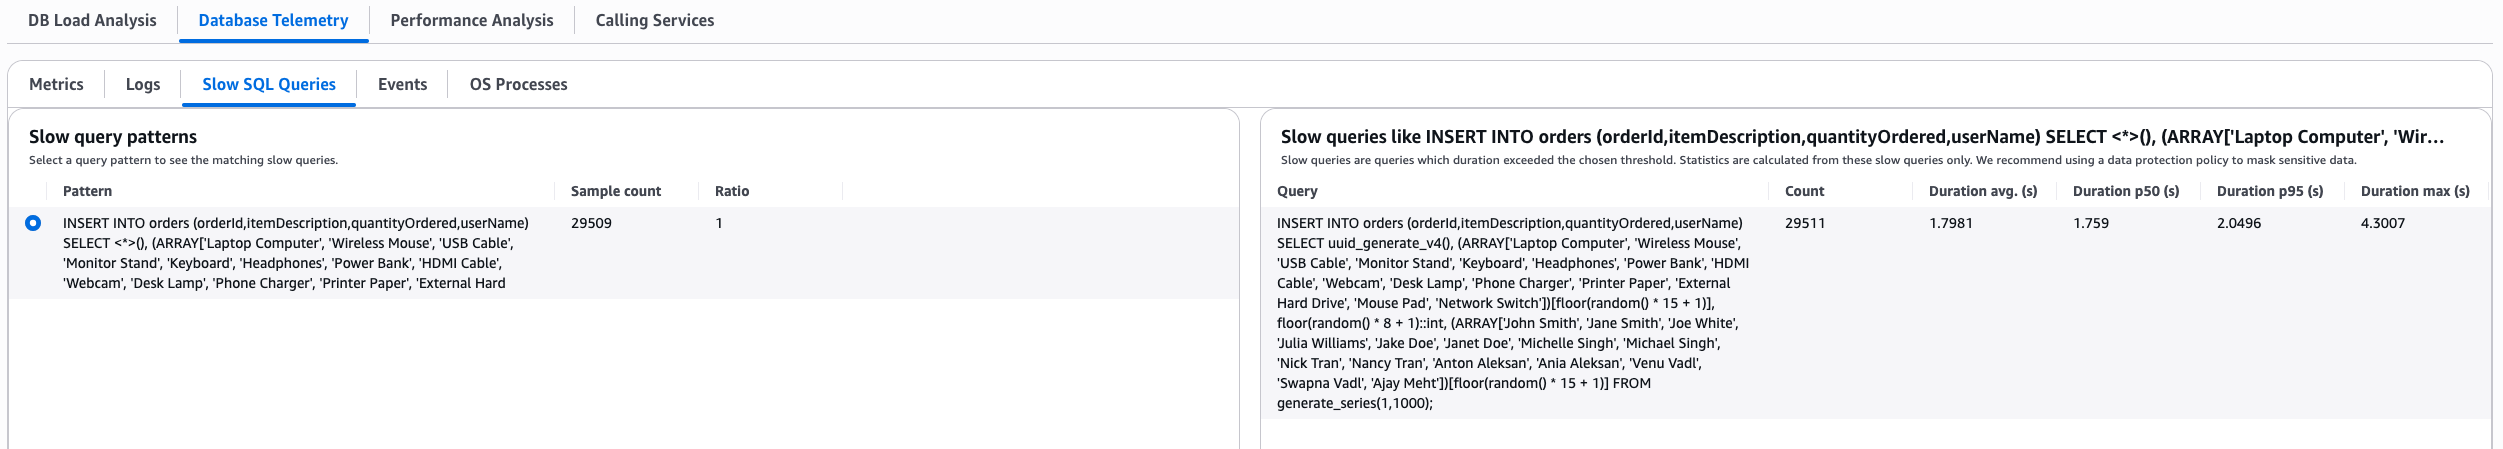Select the Slow SQL Queries sub-tab
Image resolution: width=2503 pixels, height=449 pixels.
tap(268, 84)
